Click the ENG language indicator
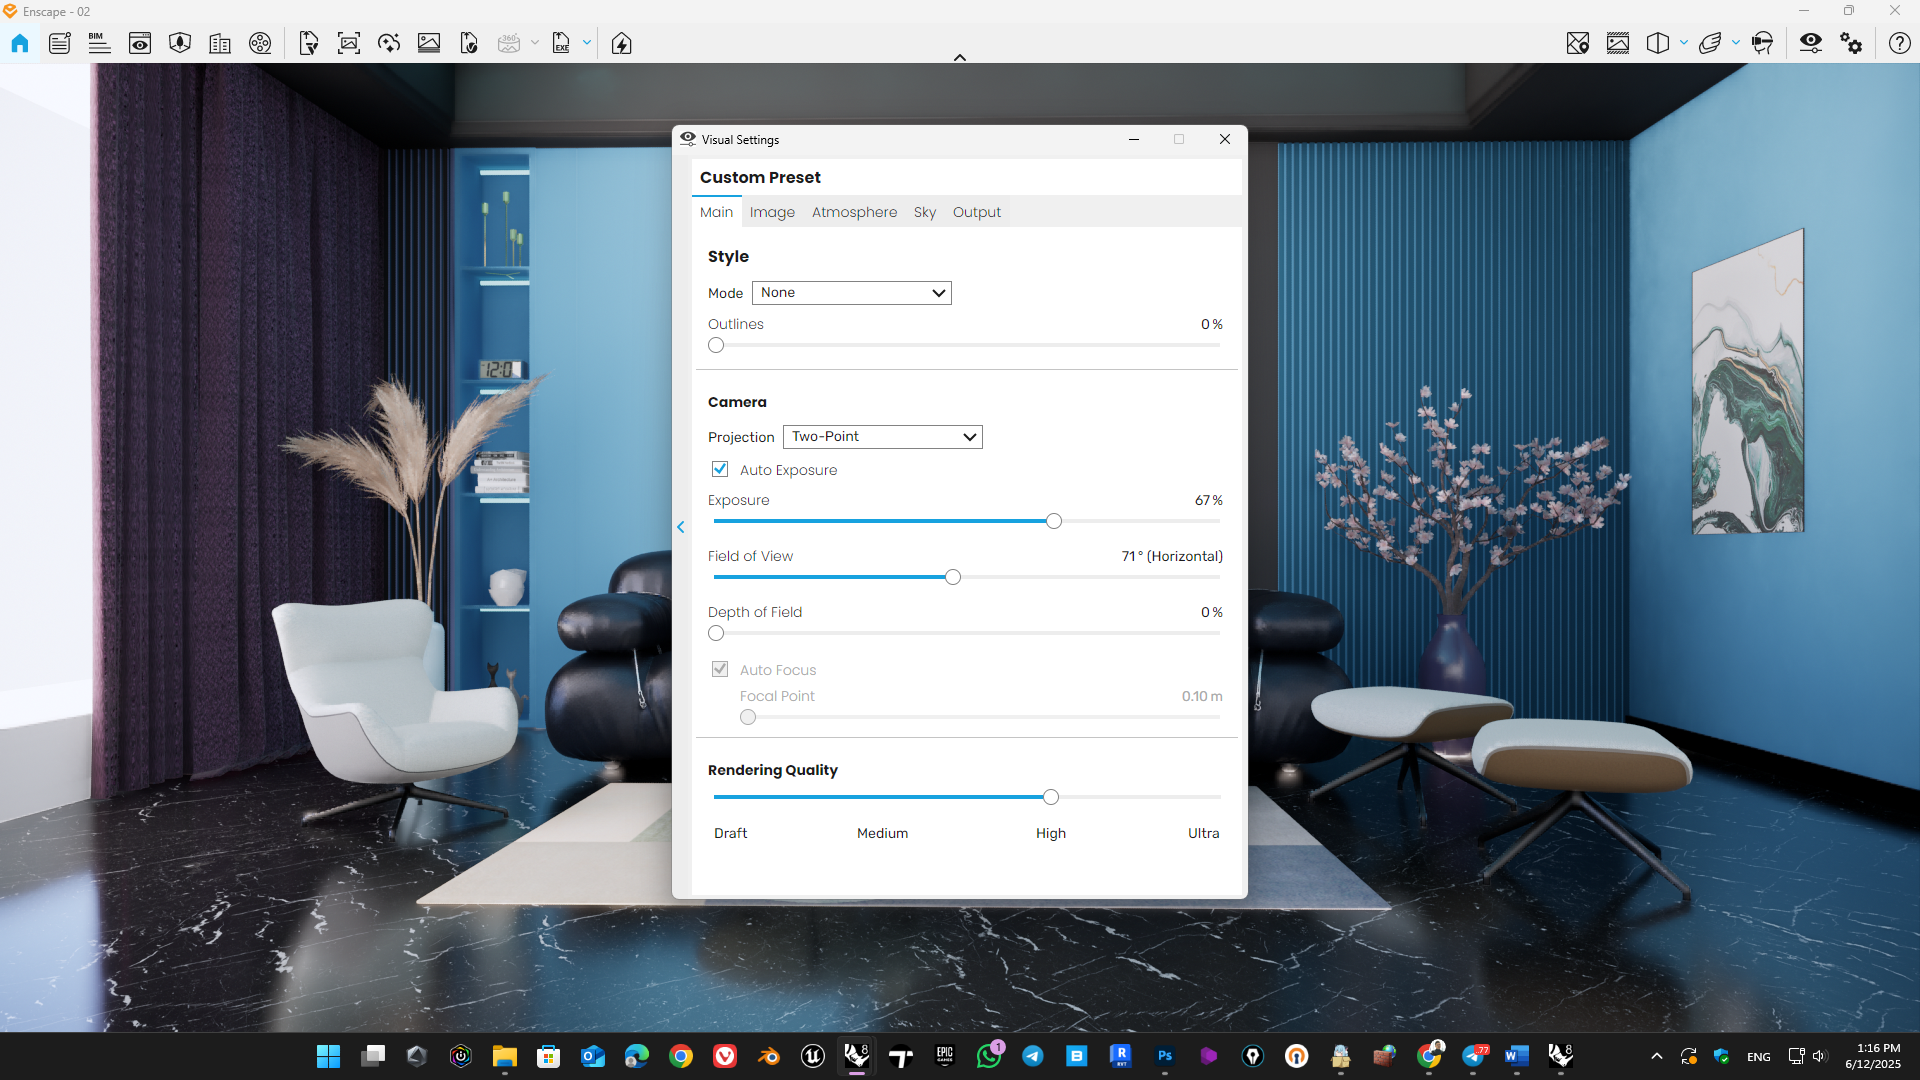The width and height of the screenshot is (1920, 1080). [x=1759, y=1057]
